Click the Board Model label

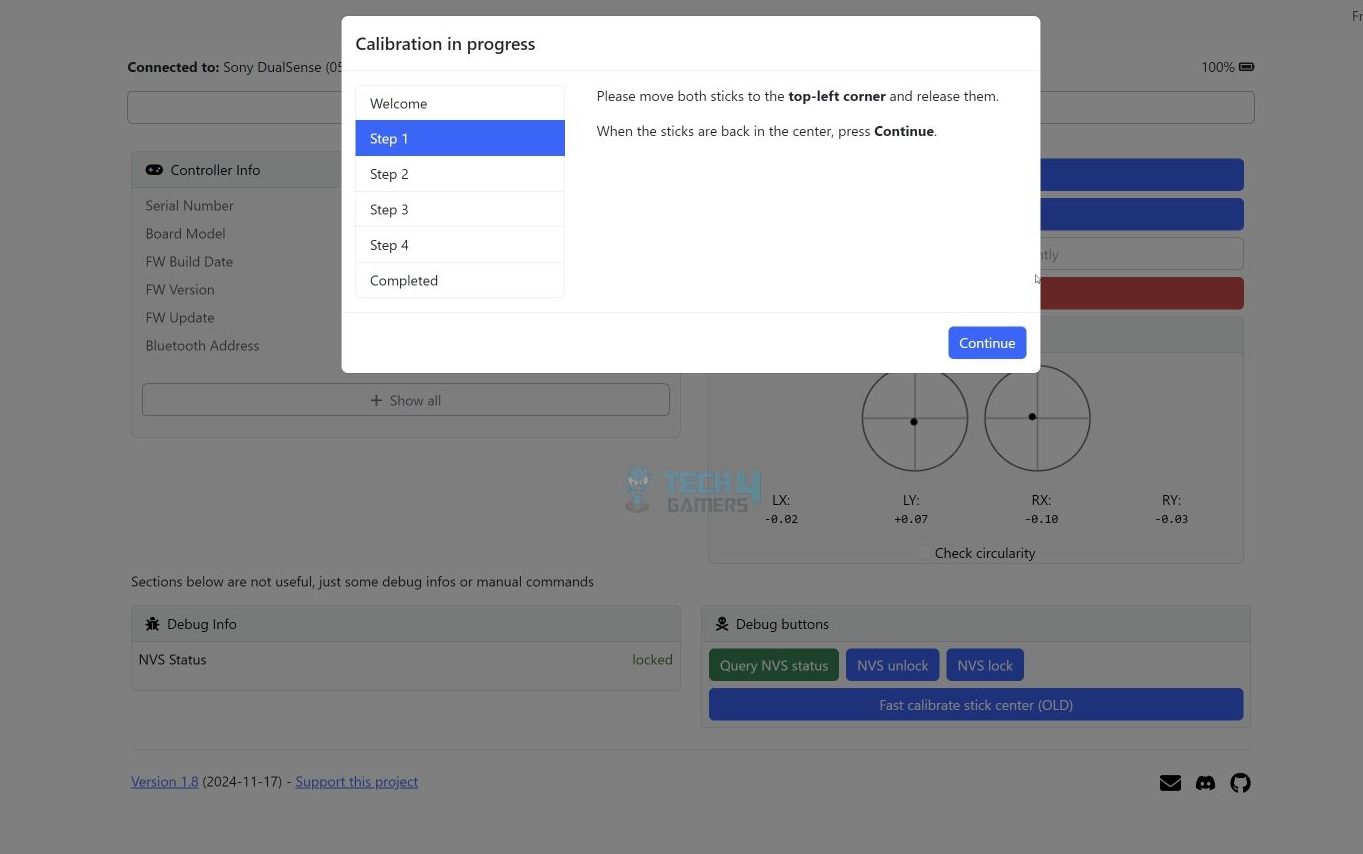[x=185, y=233]
